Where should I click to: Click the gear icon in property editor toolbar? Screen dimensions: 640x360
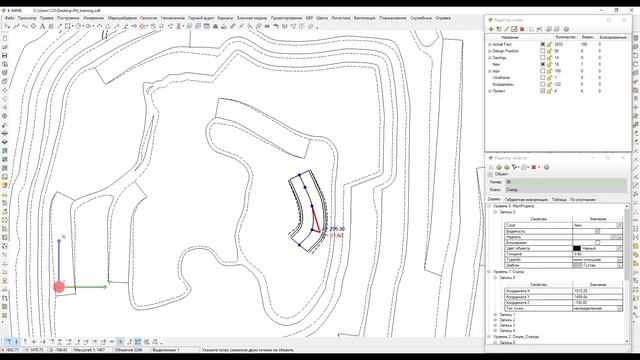pyautogui.click(x=547, y=167)
